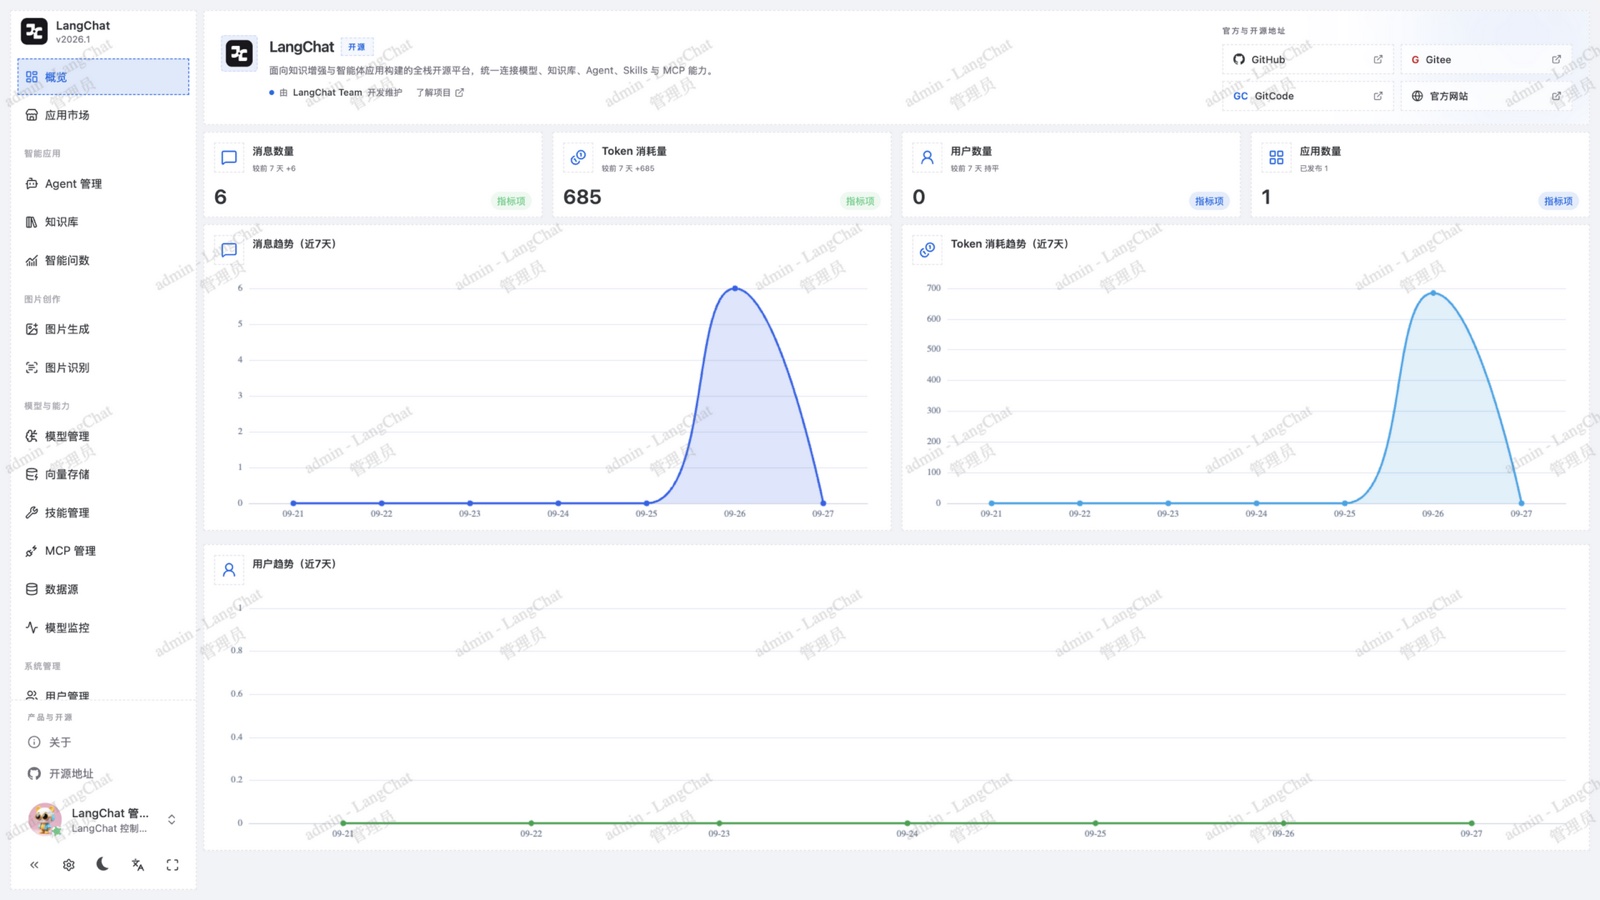Collapse the sidebar with double-chevron icon
Screen dimensions: 1600x900
34,865
